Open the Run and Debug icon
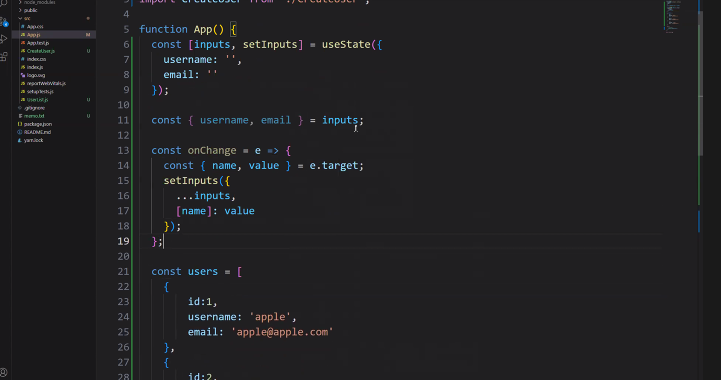Screen dimensions: 721x380 [4, 39]
